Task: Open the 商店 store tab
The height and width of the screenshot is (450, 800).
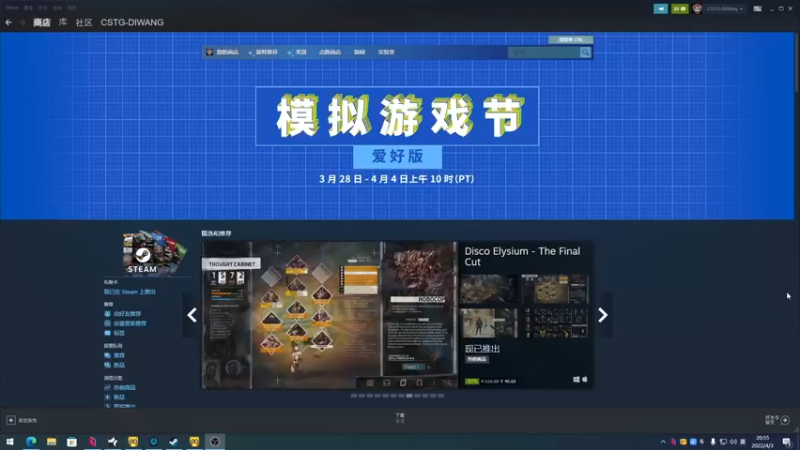Action: [x=42, y=22]
